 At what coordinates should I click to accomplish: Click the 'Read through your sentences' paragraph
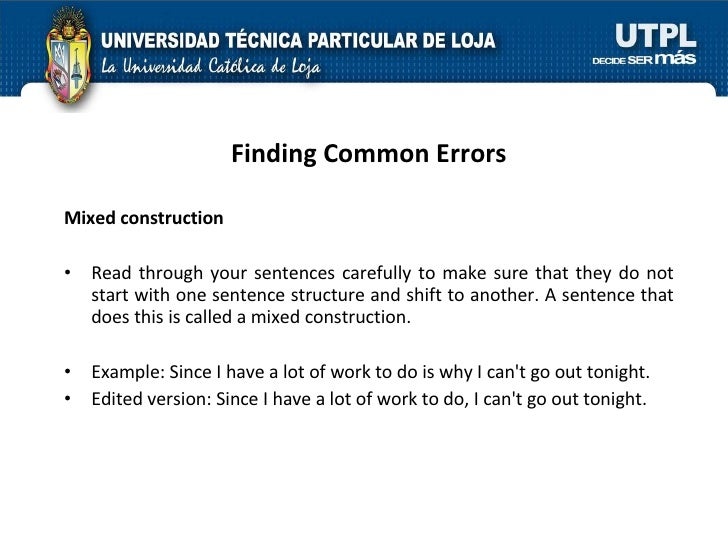[x=382, y=295]
